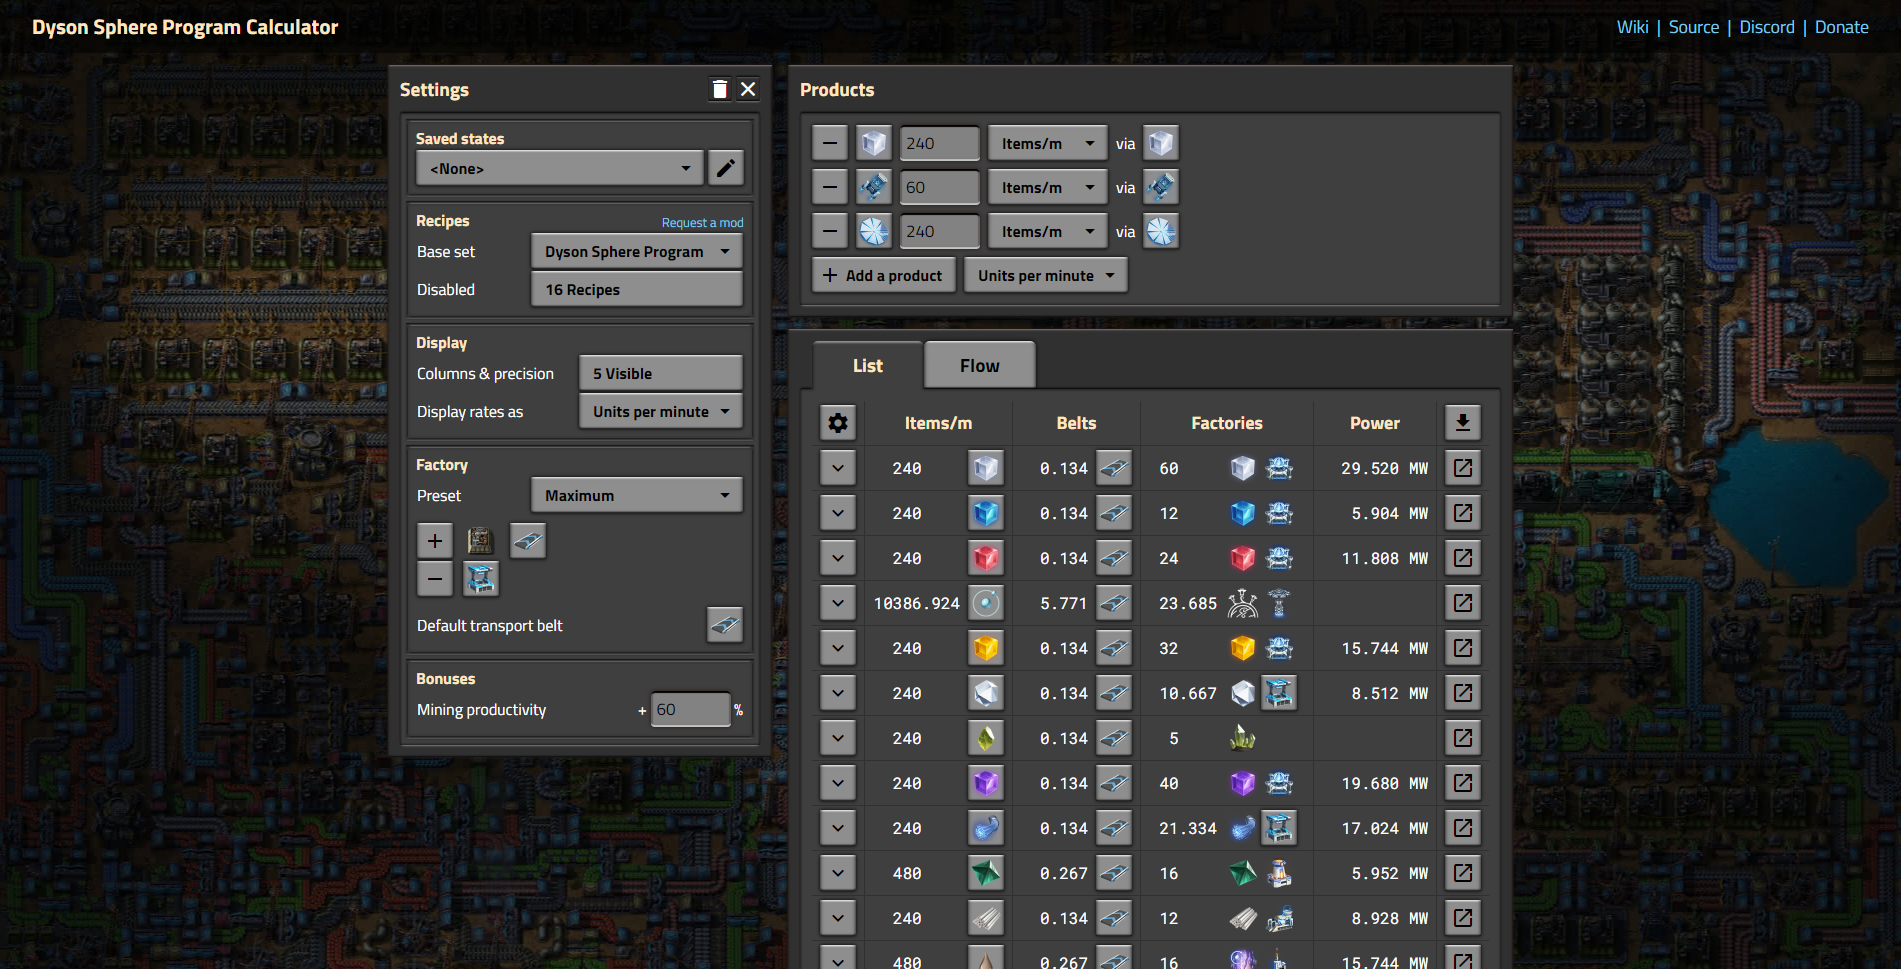Click the via recipe icon in first product row

point(1161,143)
